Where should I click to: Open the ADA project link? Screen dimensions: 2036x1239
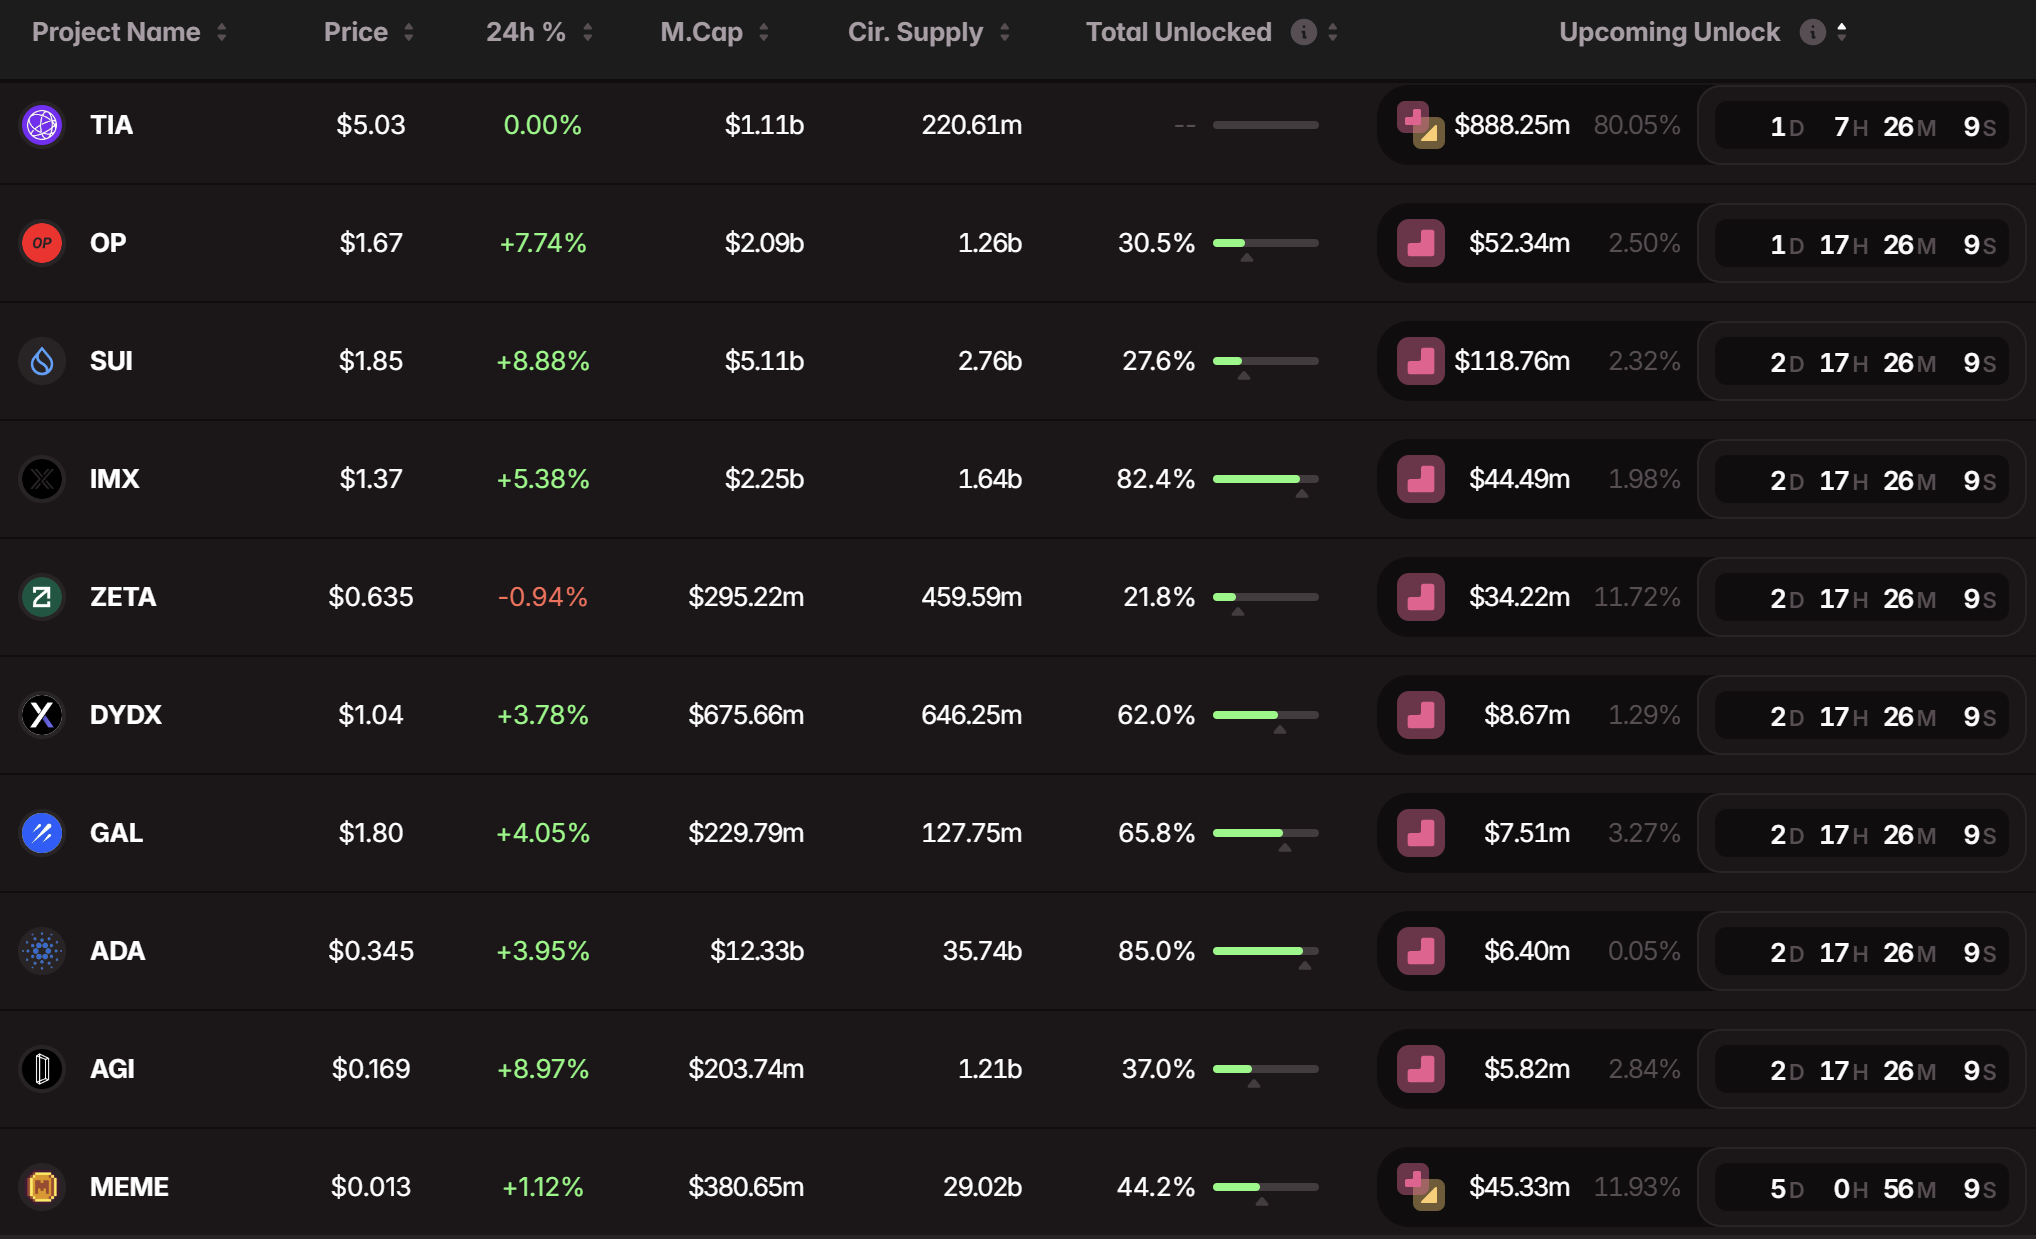[x=117, y=951]
